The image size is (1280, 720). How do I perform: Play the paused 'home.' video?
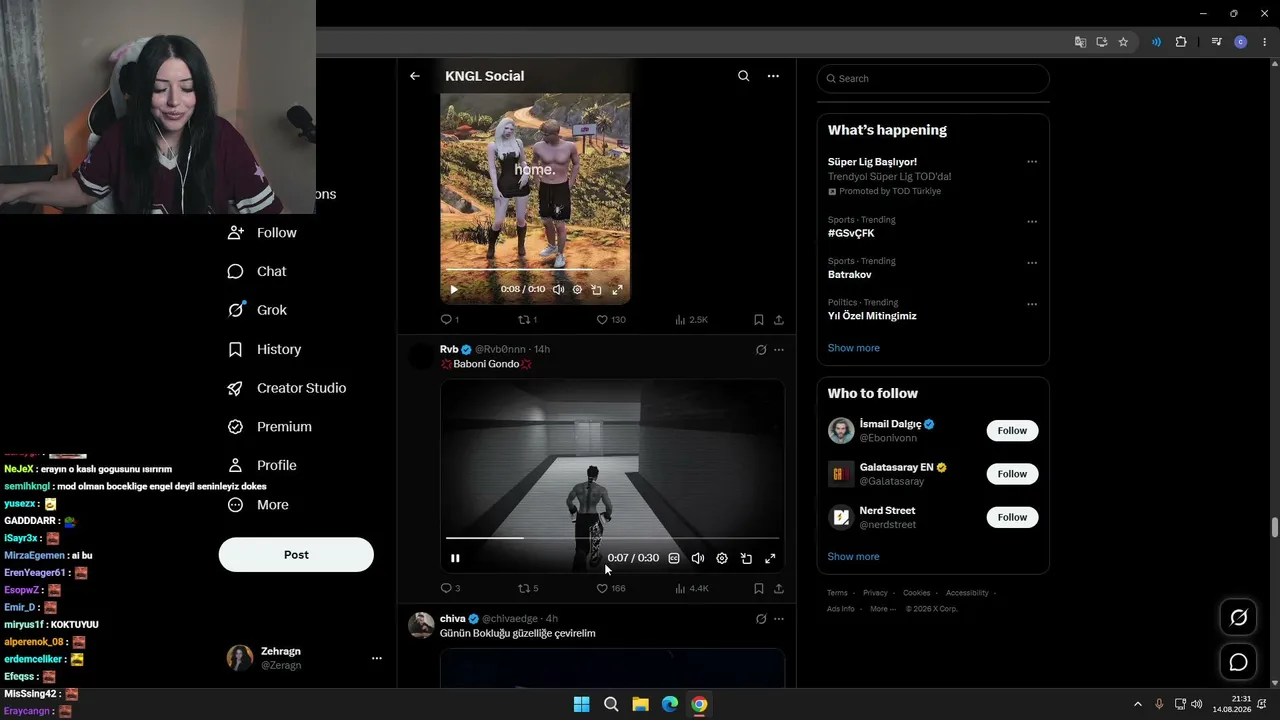(454, 290)
